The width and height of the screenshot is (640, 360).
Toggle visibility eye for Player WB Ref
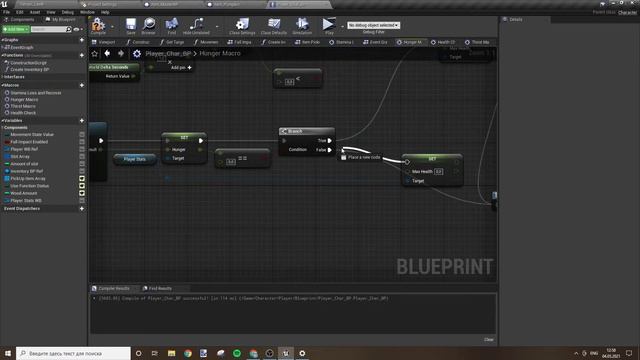click(x=82, y=149)
